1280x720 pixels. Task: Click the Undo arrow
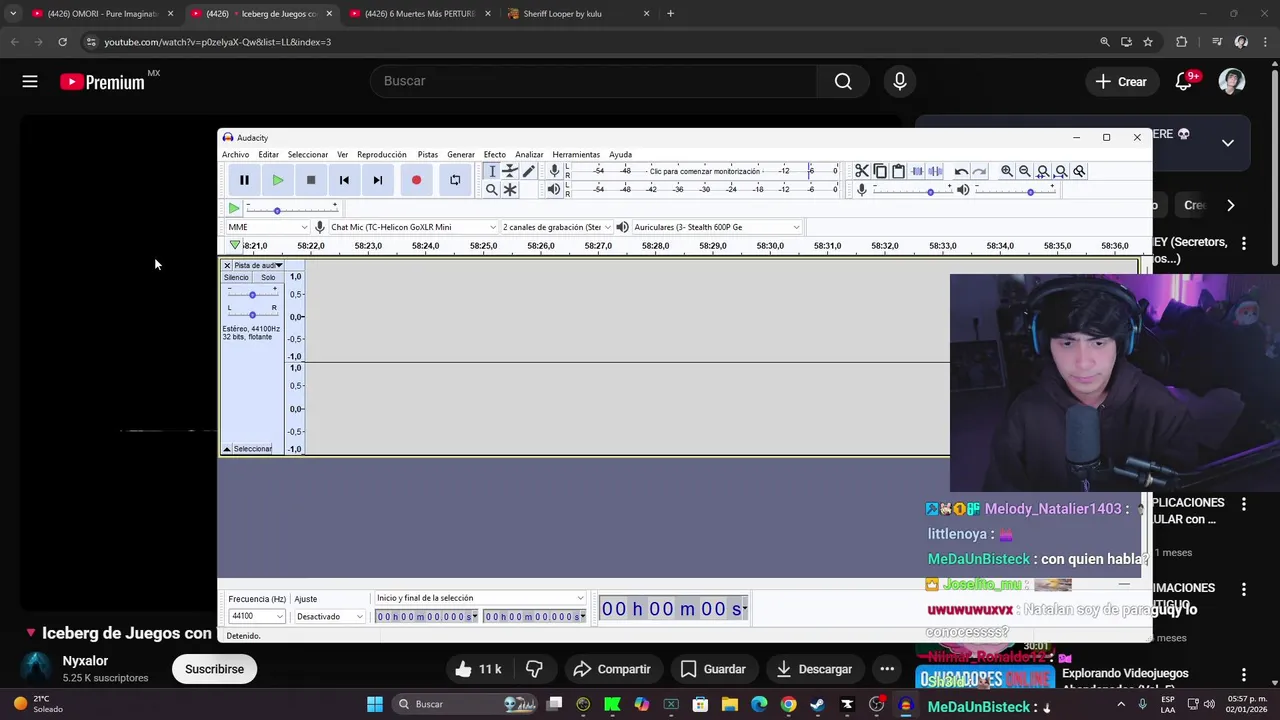(961, 171)
